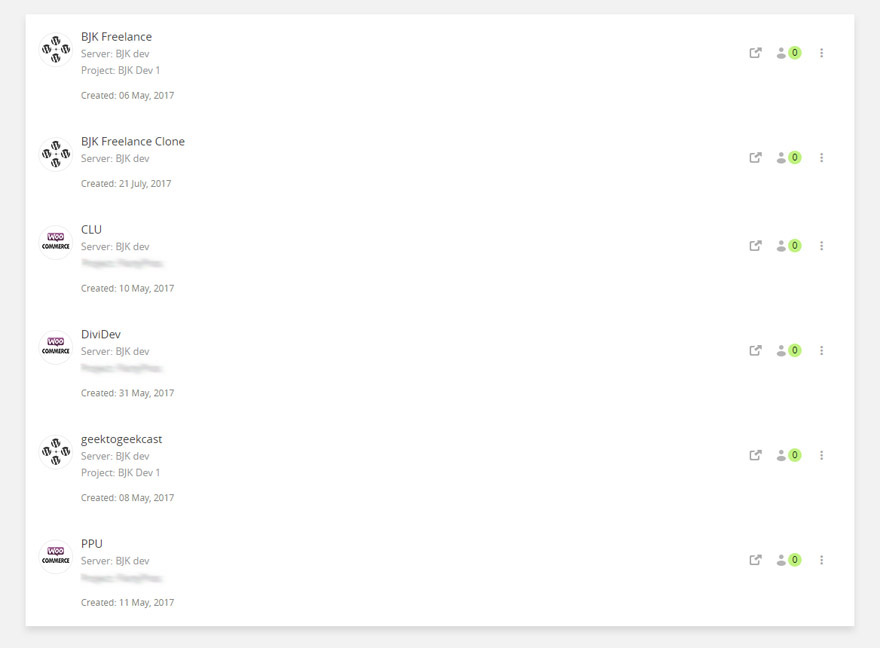Show DiviDev team members count
Viewport: 880px width, 648px height.
788,351
